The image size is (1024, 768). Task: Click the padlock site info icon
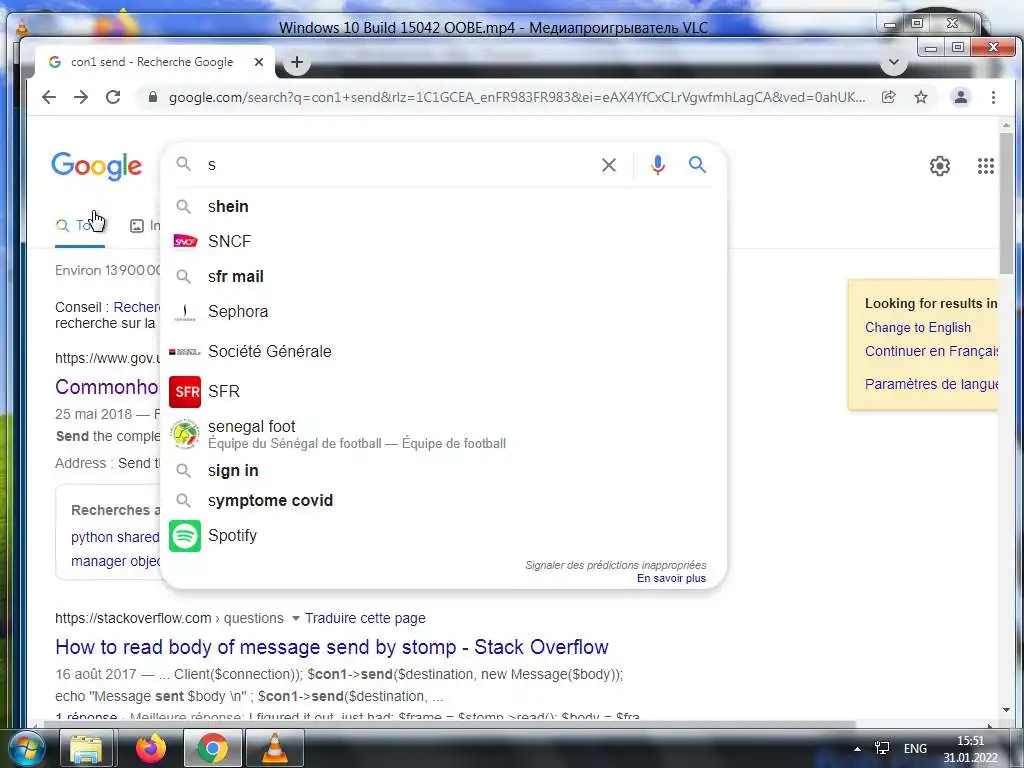[153, 97]
